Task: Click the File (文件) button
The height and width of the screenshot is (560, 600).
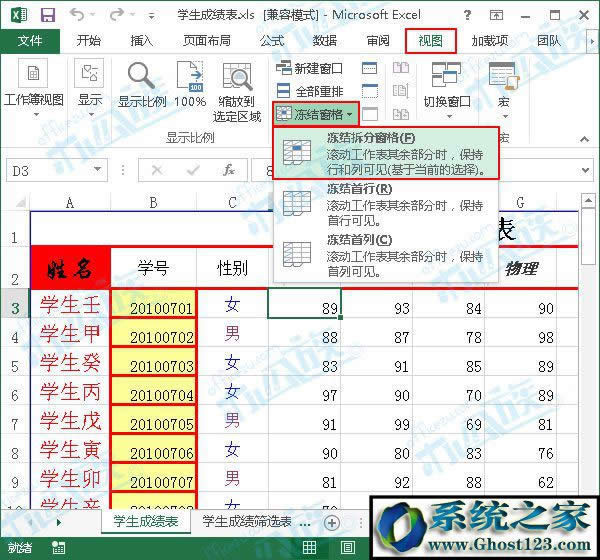Action: (30, 41)
